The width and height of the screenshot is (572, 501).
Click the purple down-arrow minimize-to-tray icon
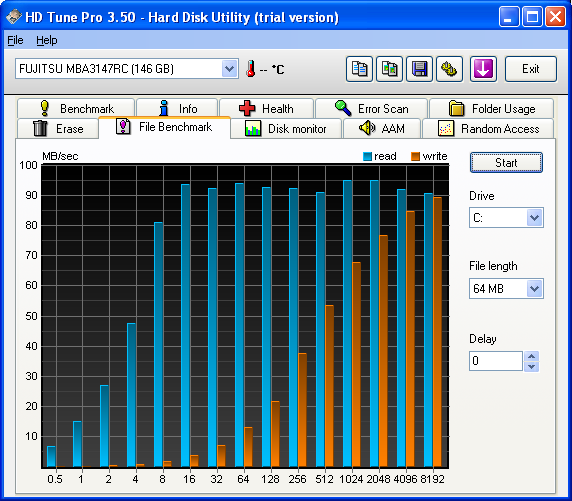(x=483, y=69)
